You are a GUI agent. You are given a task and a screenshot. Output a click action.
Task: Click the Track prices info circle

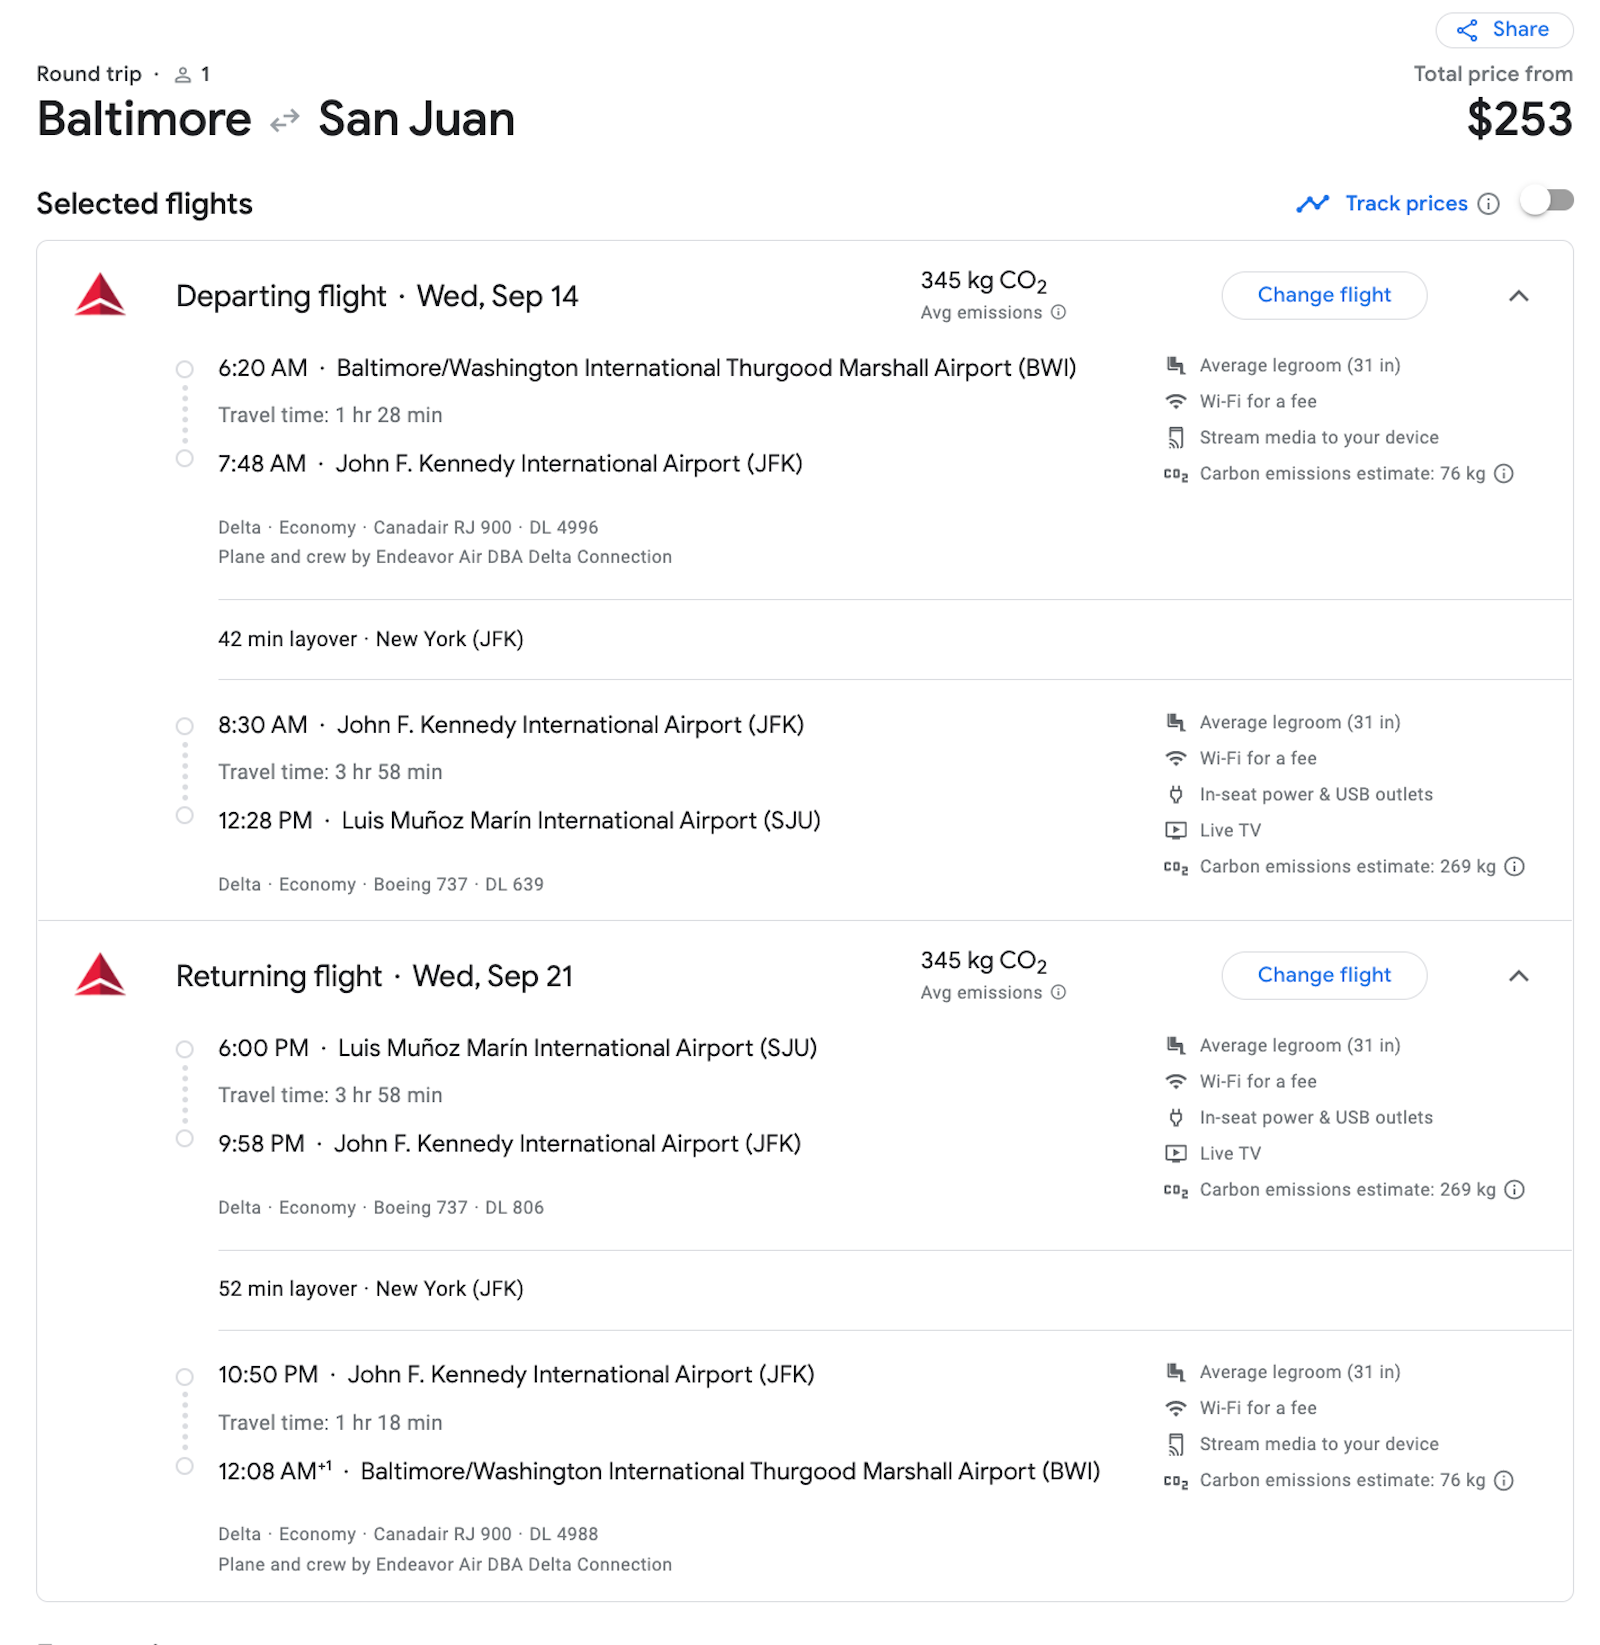point(1488,203)
